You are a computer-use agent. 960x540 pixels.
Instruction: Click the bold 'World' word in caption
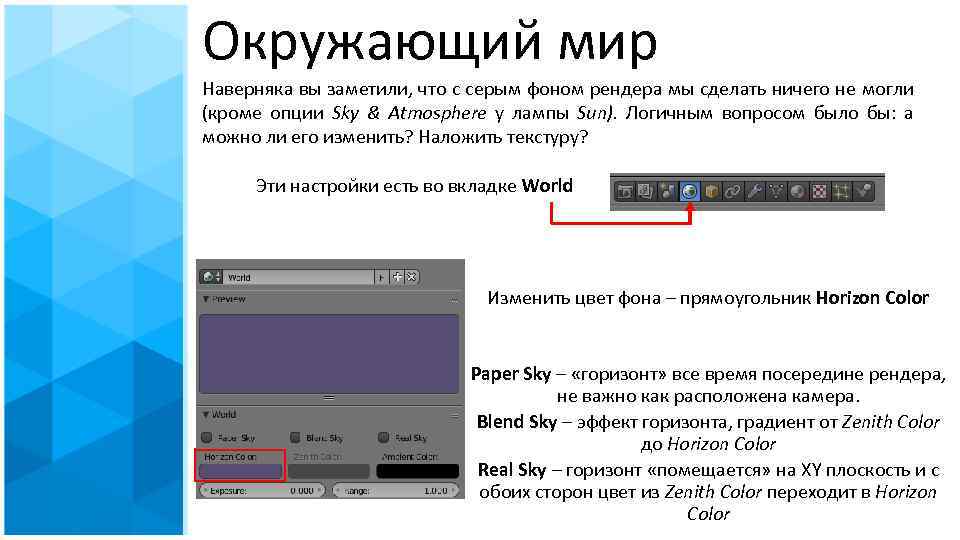coord(547,186)
